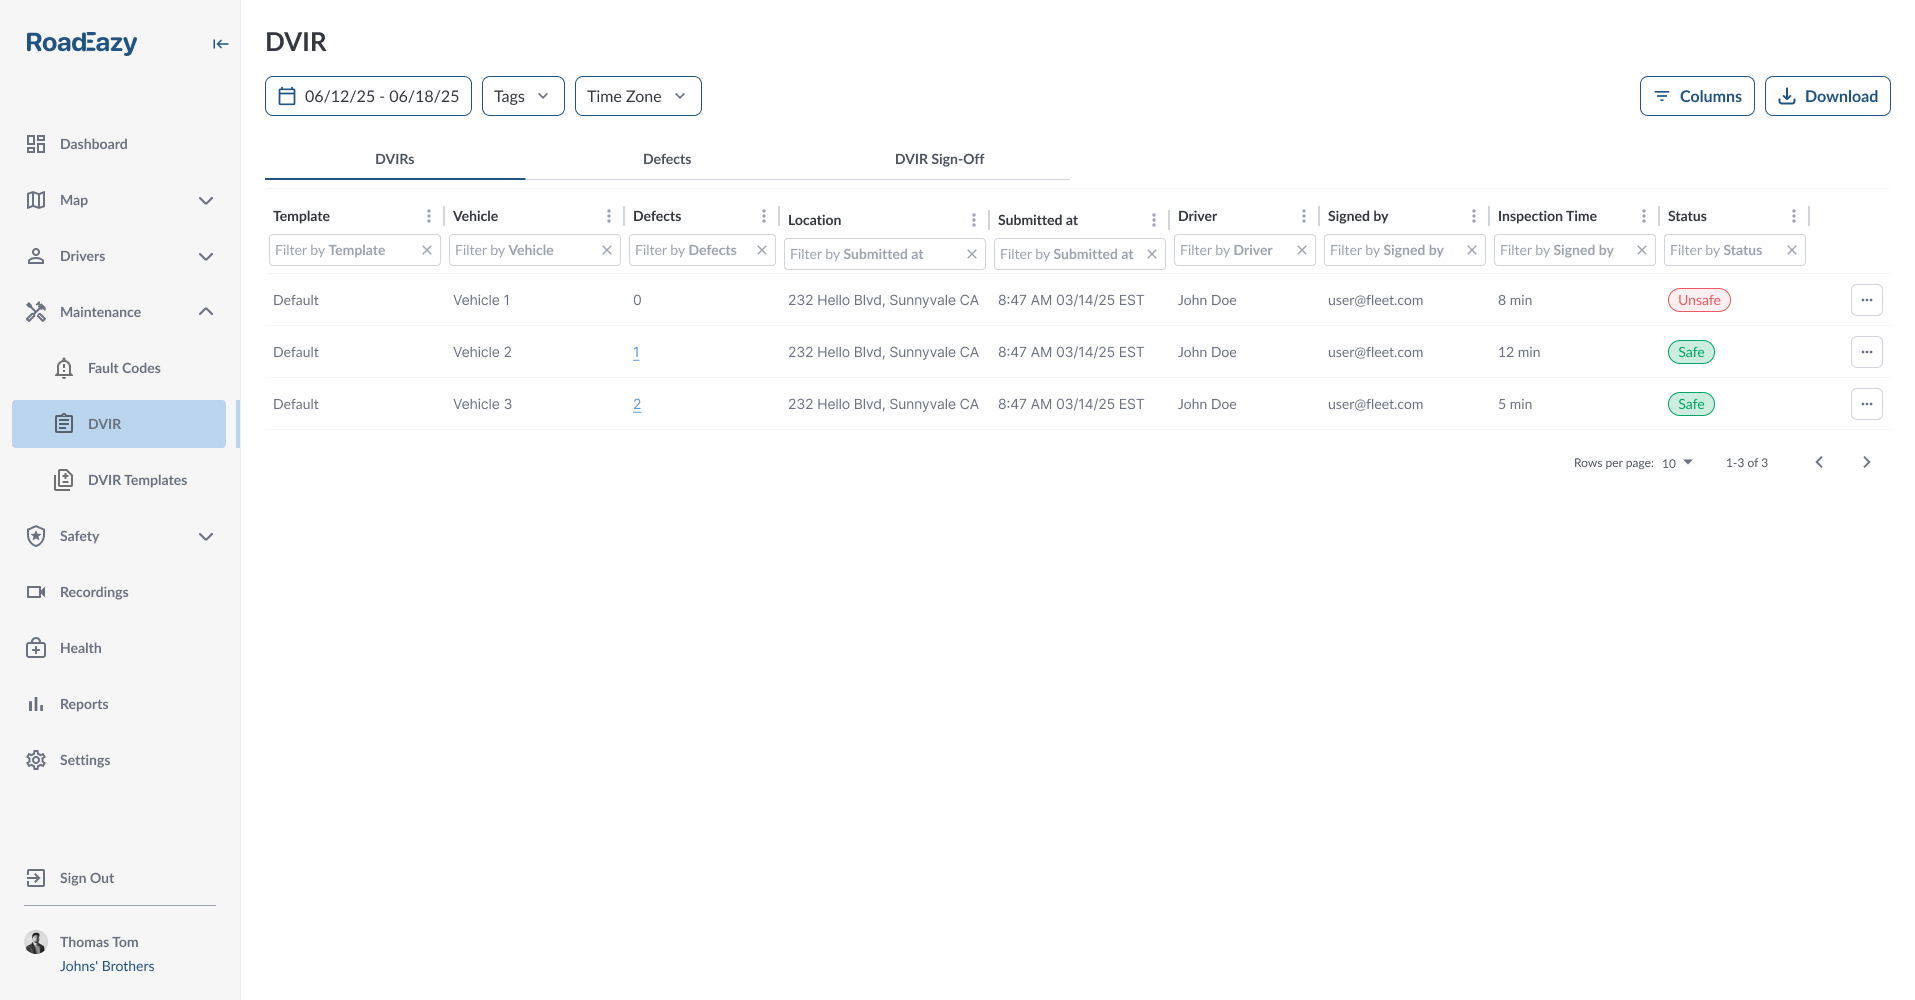Collapse the Maintenance menu section
This screenshot has width=1915, height=1000.
click(x=206, y=312)
